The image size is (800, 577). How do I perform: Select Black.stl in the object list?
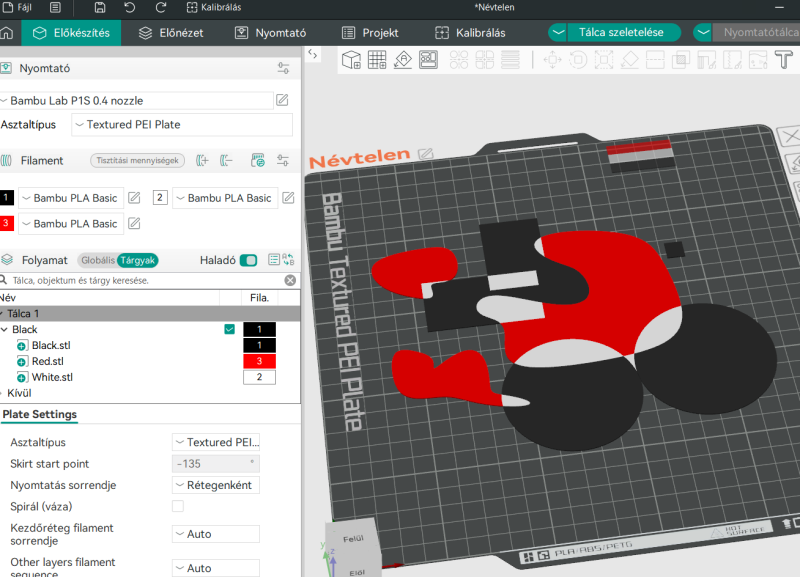click(x=51, y=345)
